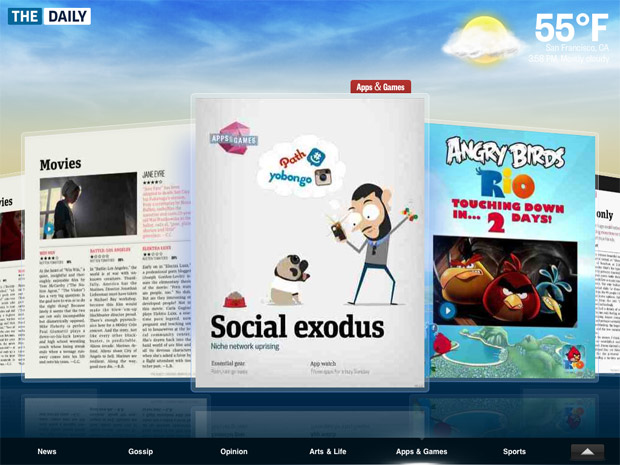The width and height of the screenshot is (620, 465).
Task: Tap the Social exodus headline
Action: click(x=297, y=327)
